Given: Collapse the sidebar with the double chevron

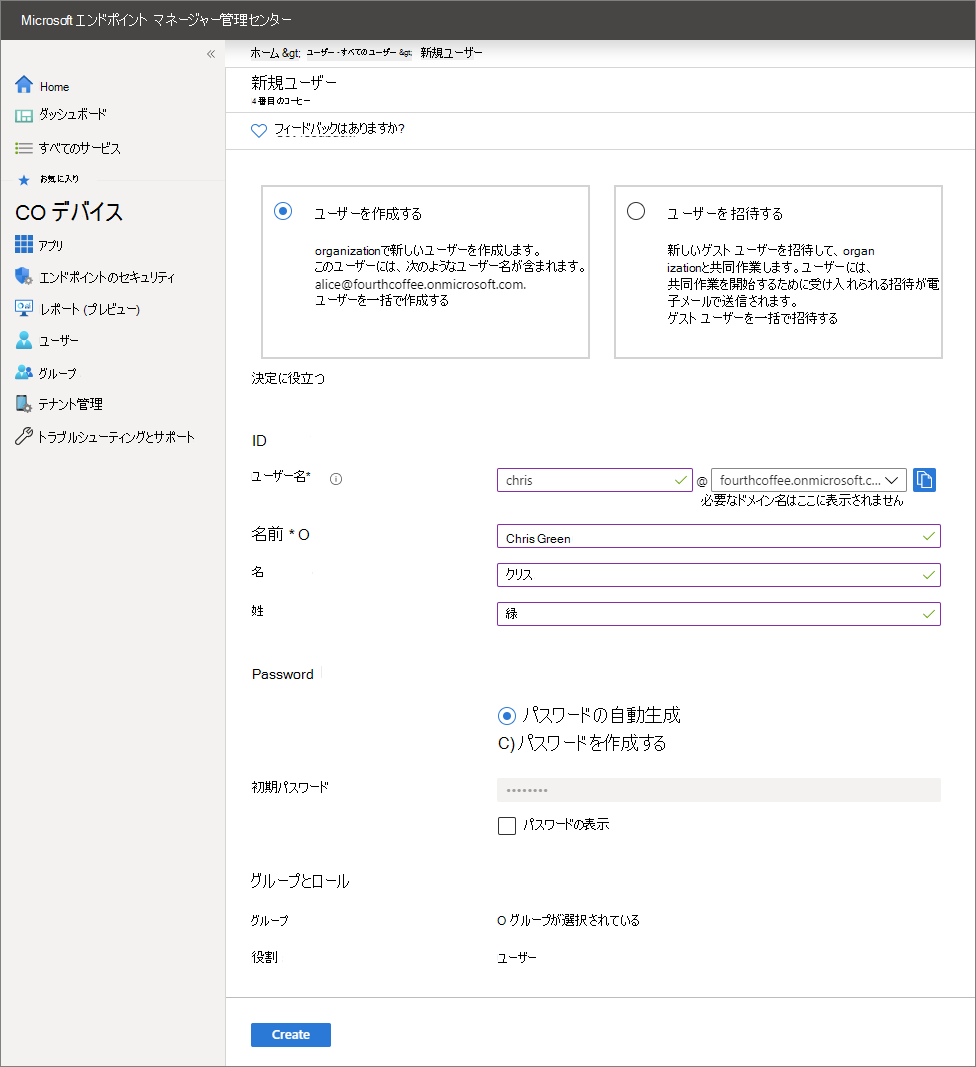Looking at the screenshot, I should pos(211,54).
